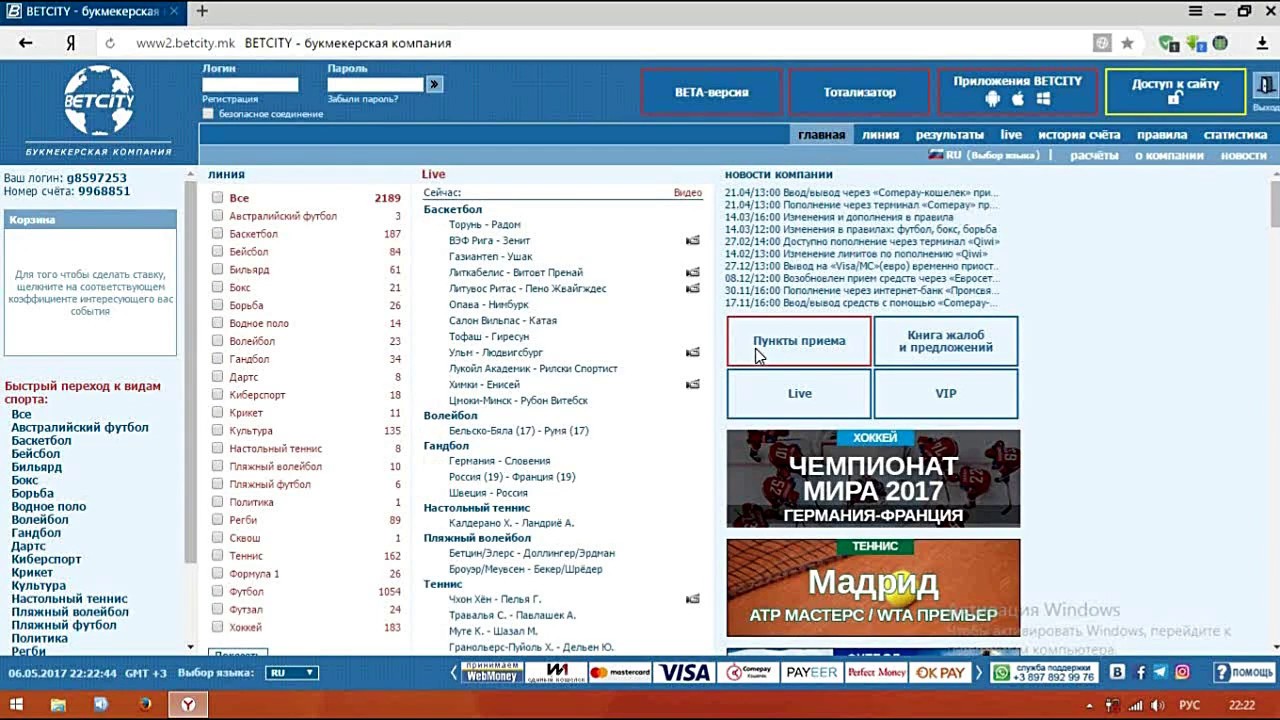
Task: Go to the 'статистика' menu tab
Action: (1236, 135)
